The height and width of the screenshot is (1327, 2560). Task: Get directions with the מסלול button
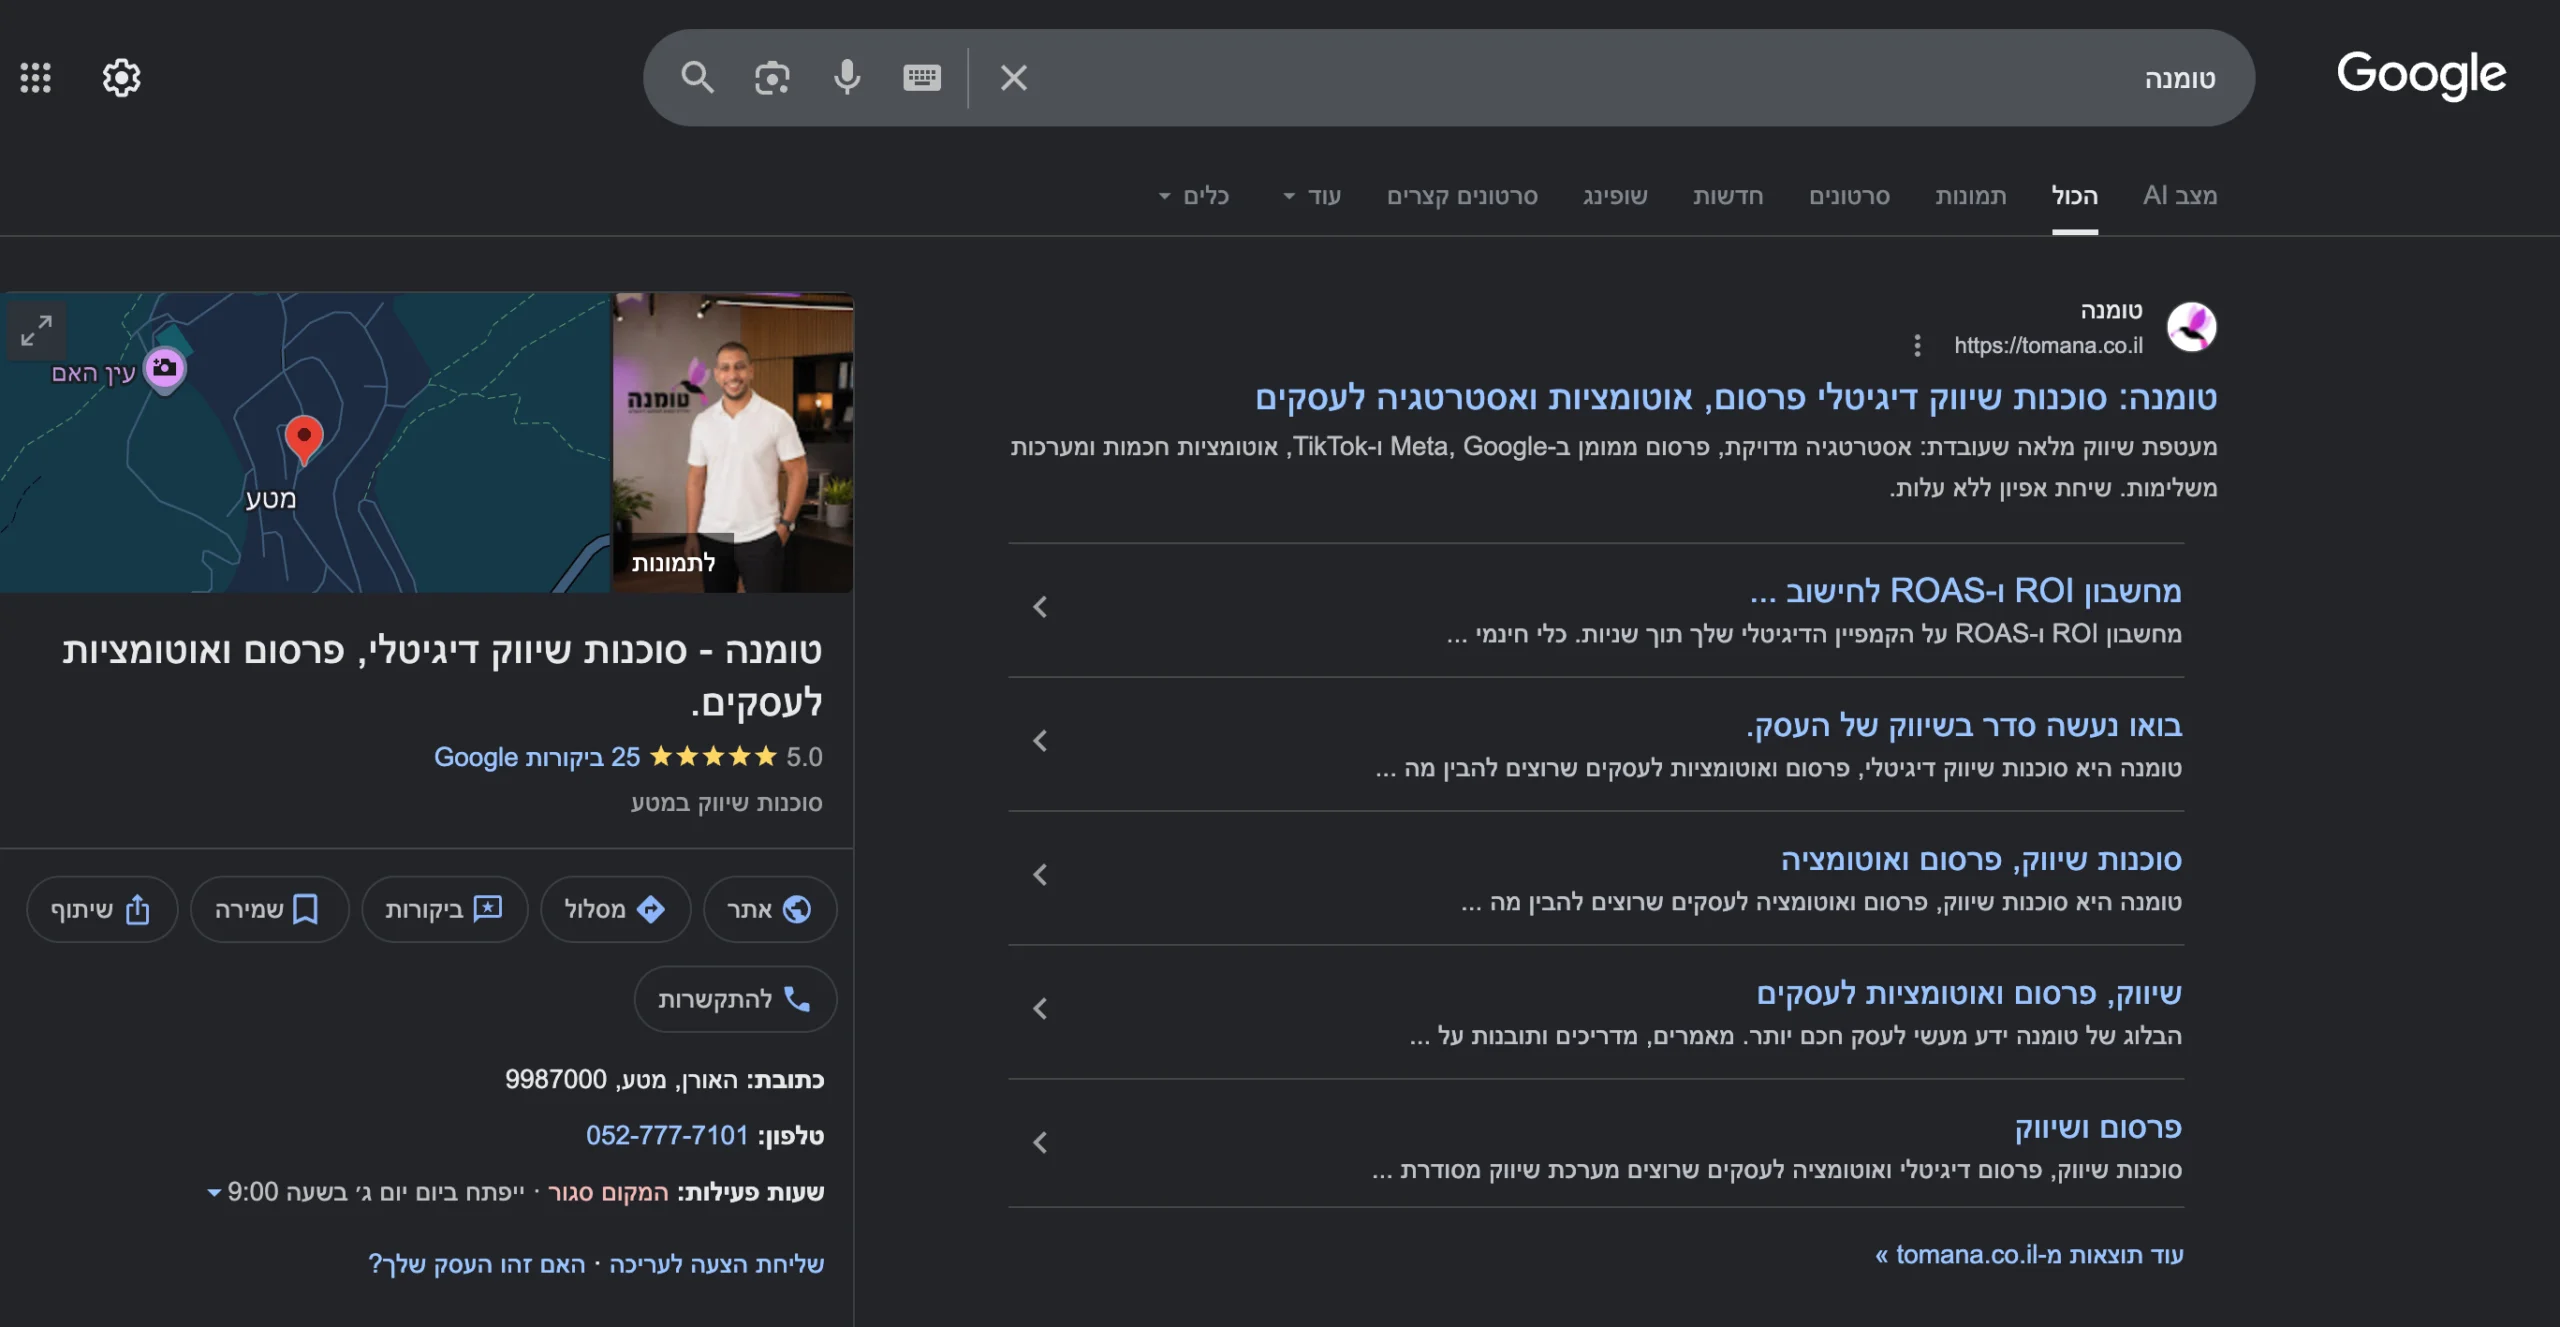click(x=615, y=909)
